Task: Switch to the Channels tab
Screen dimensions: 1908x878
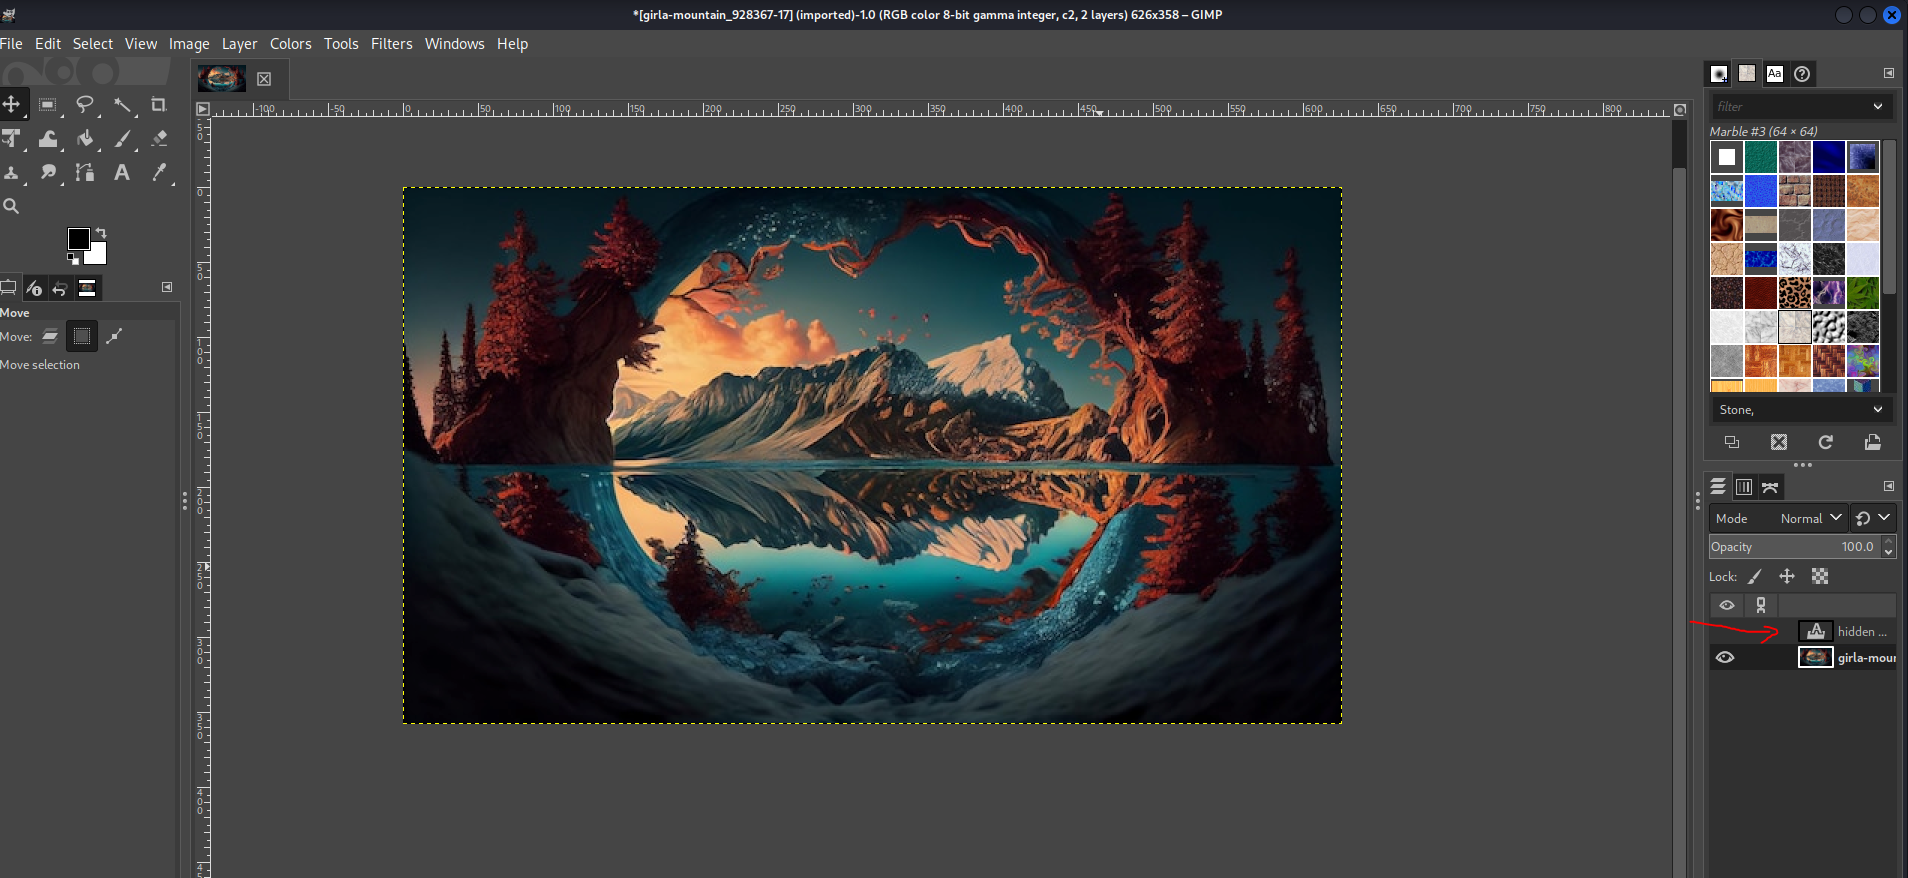Action: click(1744, 487)
